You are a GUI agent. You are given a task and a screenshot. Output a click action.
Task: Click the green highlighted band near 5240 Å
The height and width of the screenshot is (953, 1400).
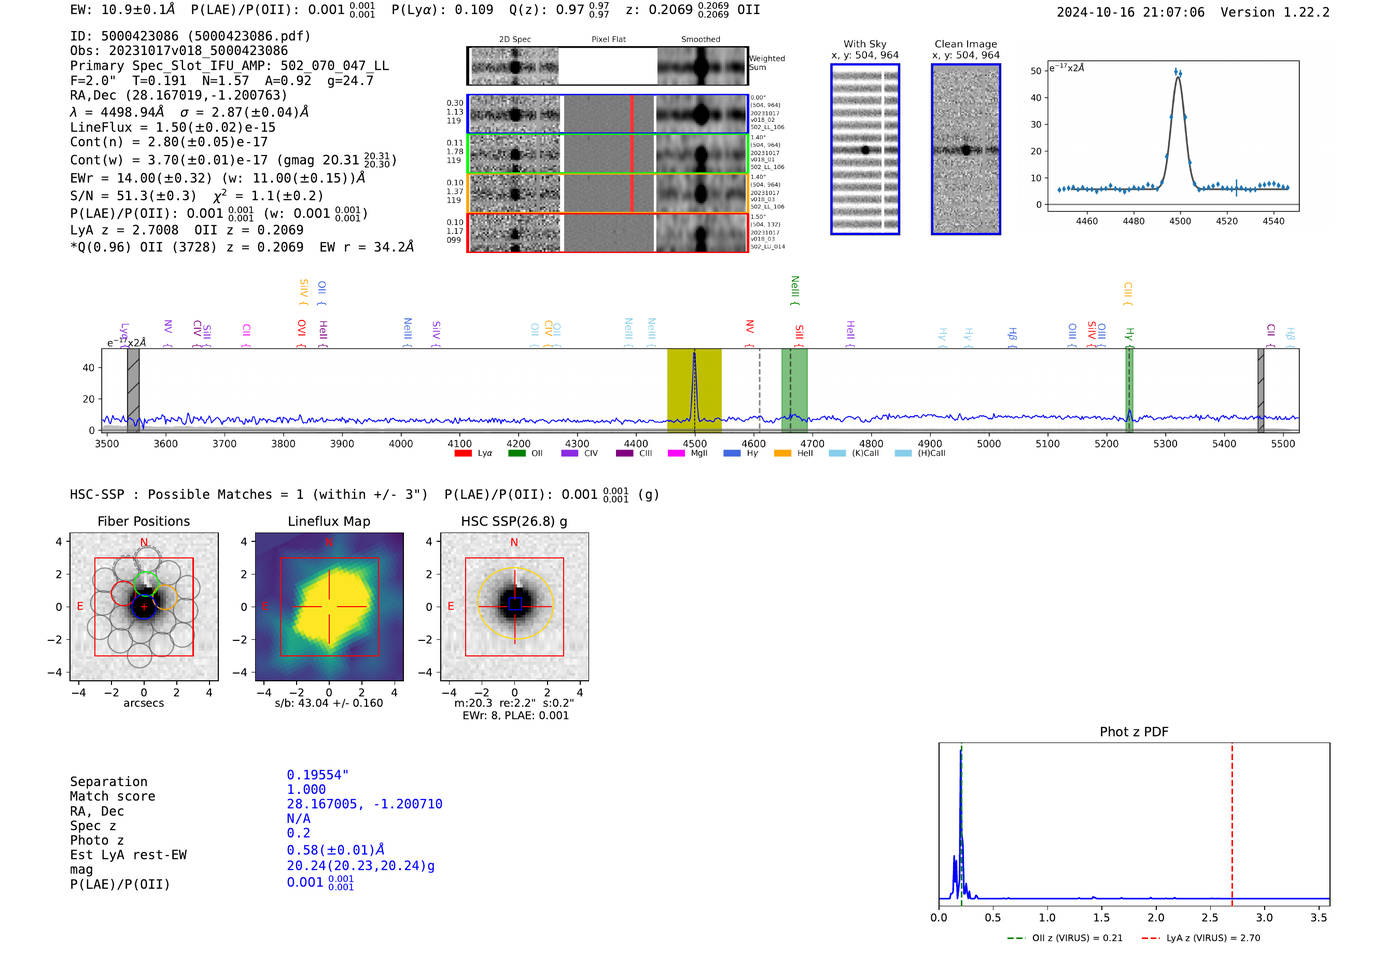[1129, 390]
